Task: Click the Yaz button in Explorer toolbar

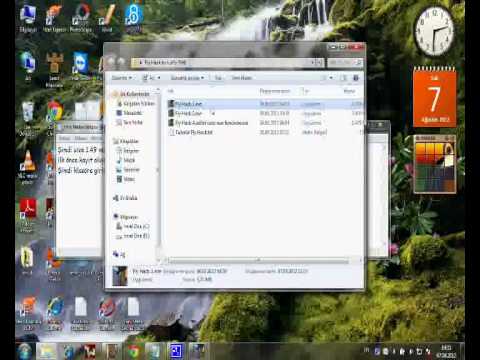Action: coord(218,78)
